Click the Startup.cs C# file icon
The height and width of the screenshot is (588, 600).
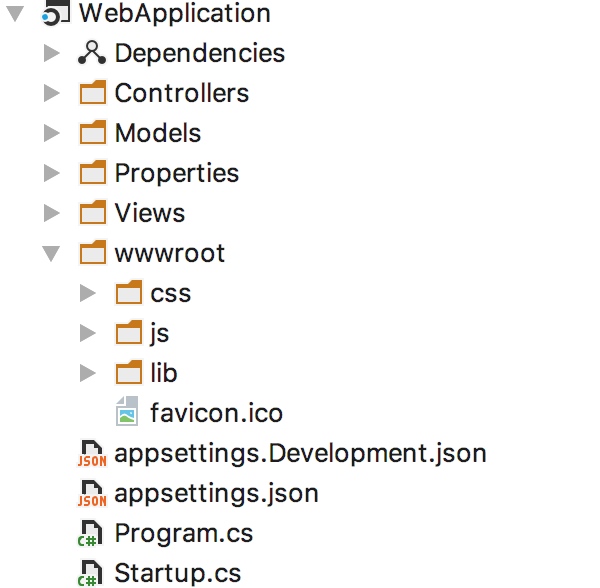(x=92, y=573)
